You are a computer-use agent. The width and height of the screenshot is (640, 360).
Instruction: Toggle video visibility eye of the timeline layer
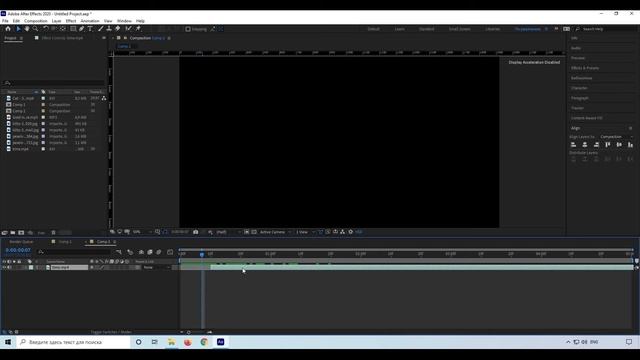4,267
